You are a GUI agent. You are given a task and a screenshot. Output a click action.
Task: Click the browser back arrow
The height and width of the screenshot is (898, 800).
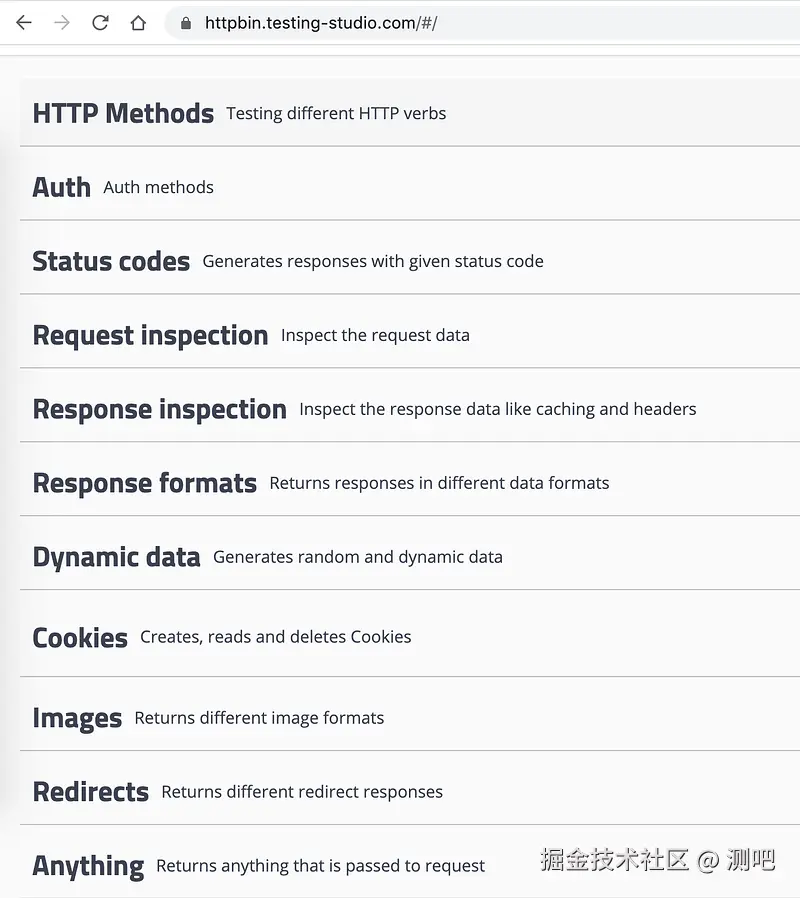(x=24, y=23)
